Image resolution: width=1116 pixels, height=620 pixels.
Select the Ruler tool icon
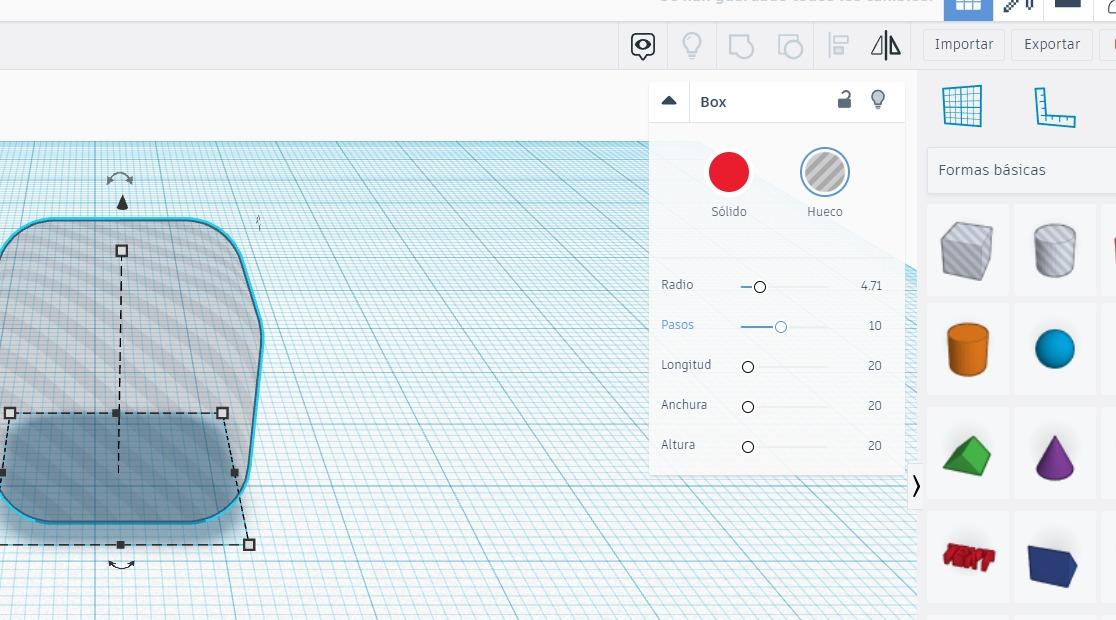tap(1054, 107)
